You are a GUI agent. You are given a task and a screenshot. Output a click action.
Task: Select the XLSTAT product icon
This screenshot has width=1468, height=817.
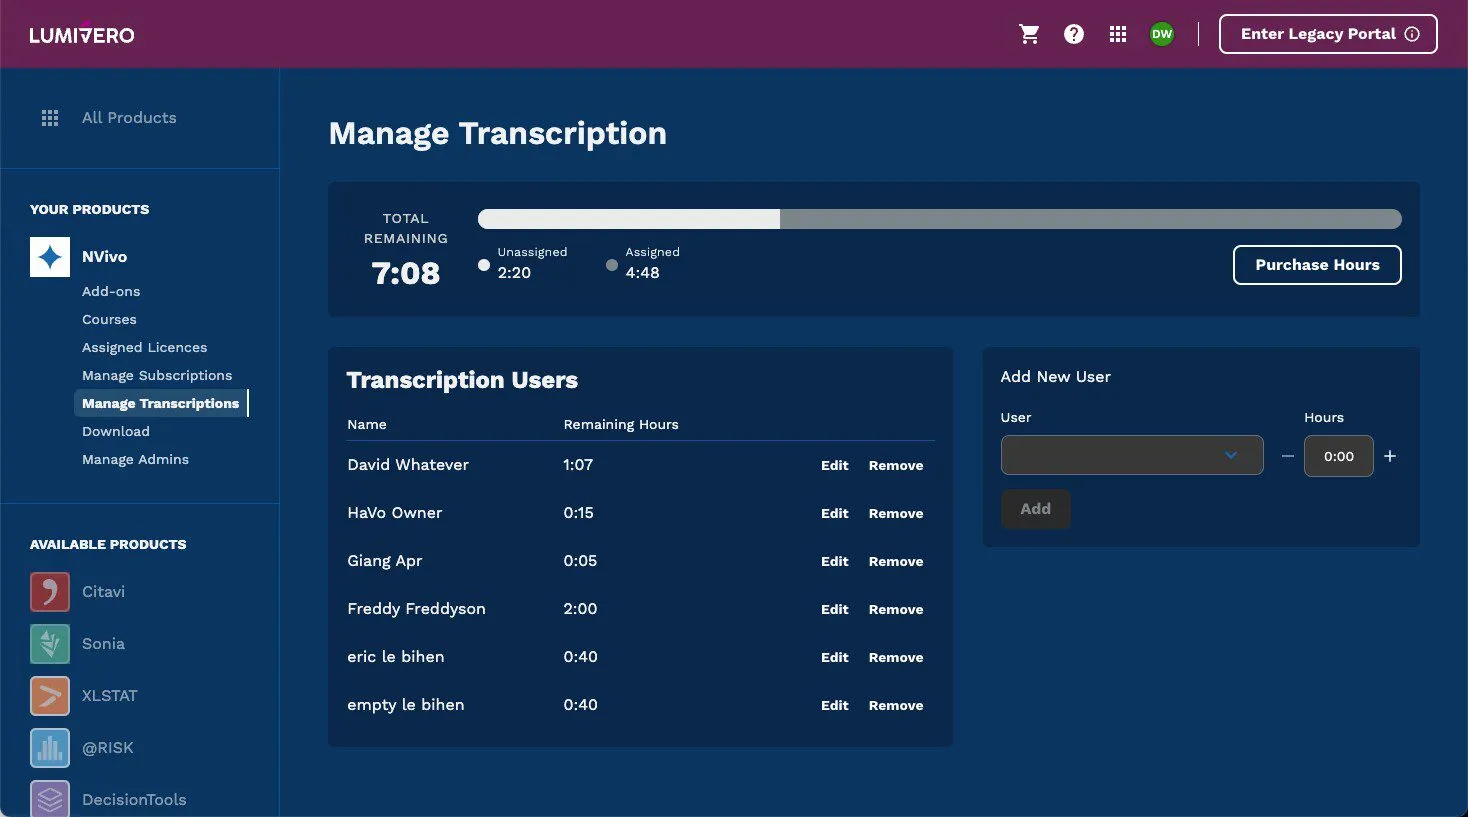click(49, 695)
